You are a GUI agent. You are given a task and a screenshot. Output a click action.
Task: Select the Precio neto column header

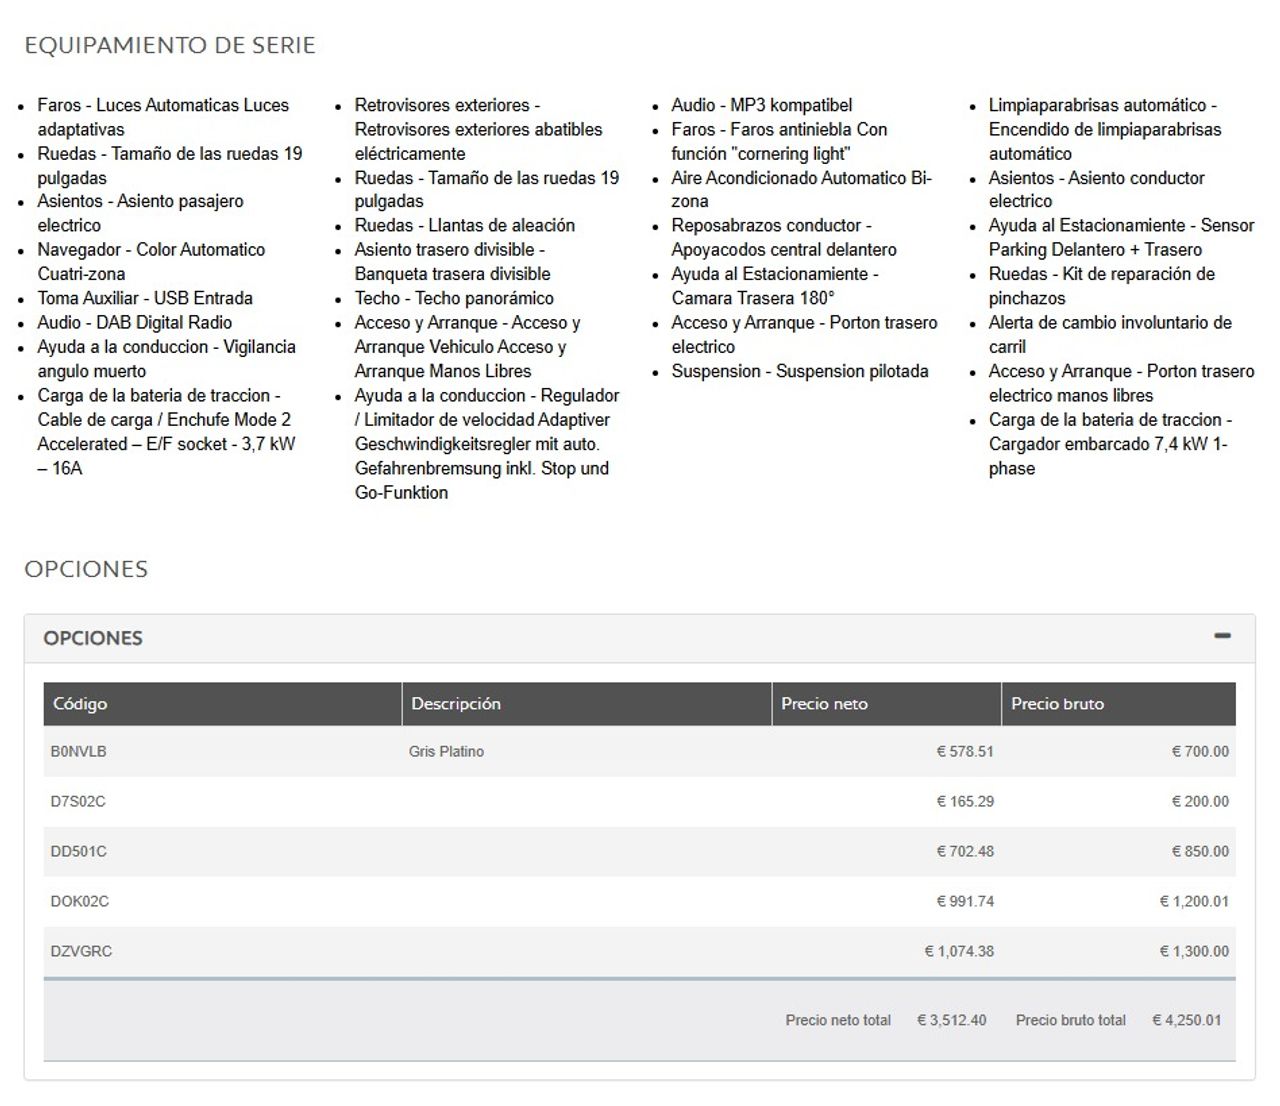point(824,704)
